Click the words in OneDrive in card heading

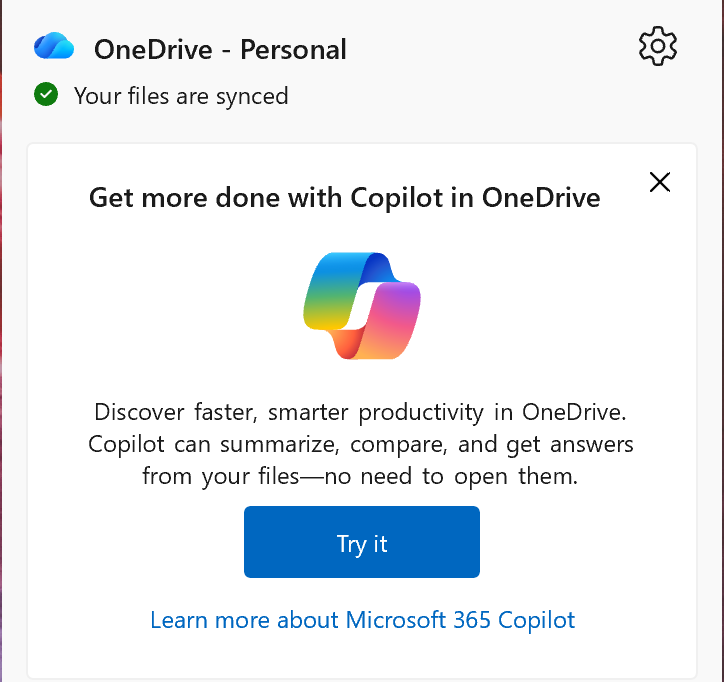526,197
